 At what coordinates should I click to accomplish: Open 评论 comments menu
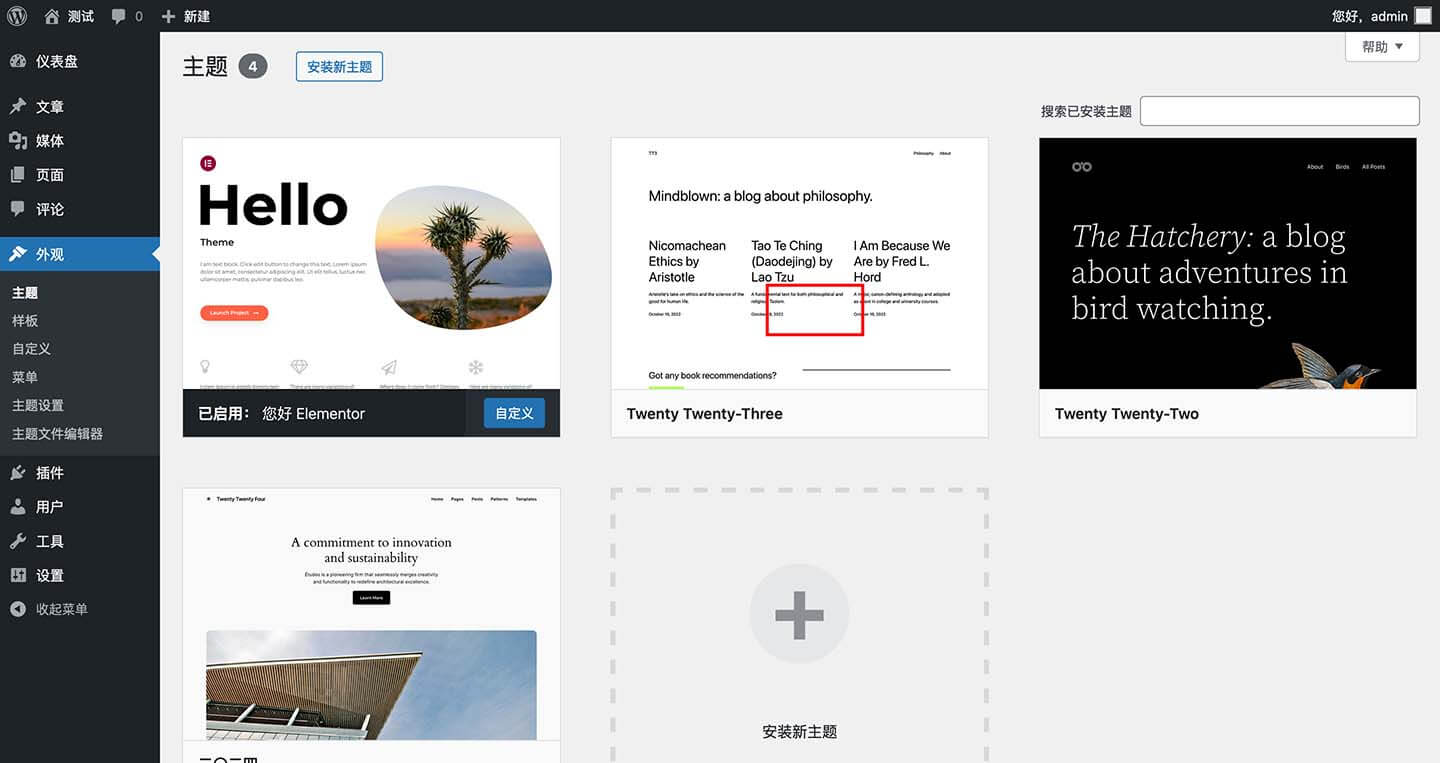[x=80, y=209]
